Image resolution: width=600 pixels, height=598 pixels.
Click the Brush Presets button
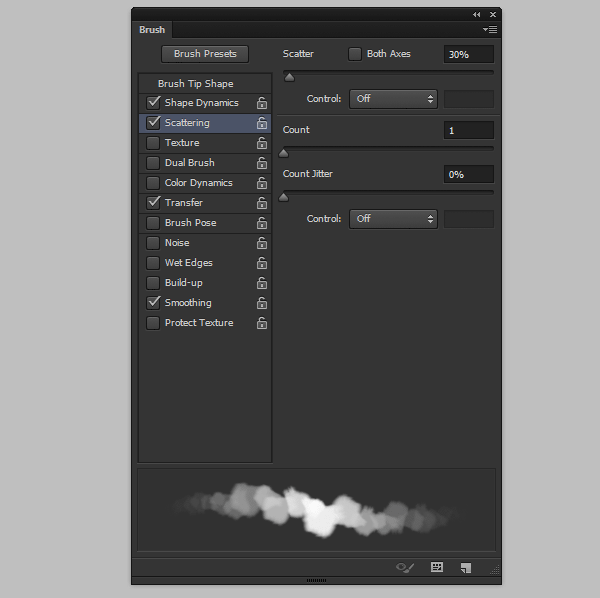click(x=205, y=54)
